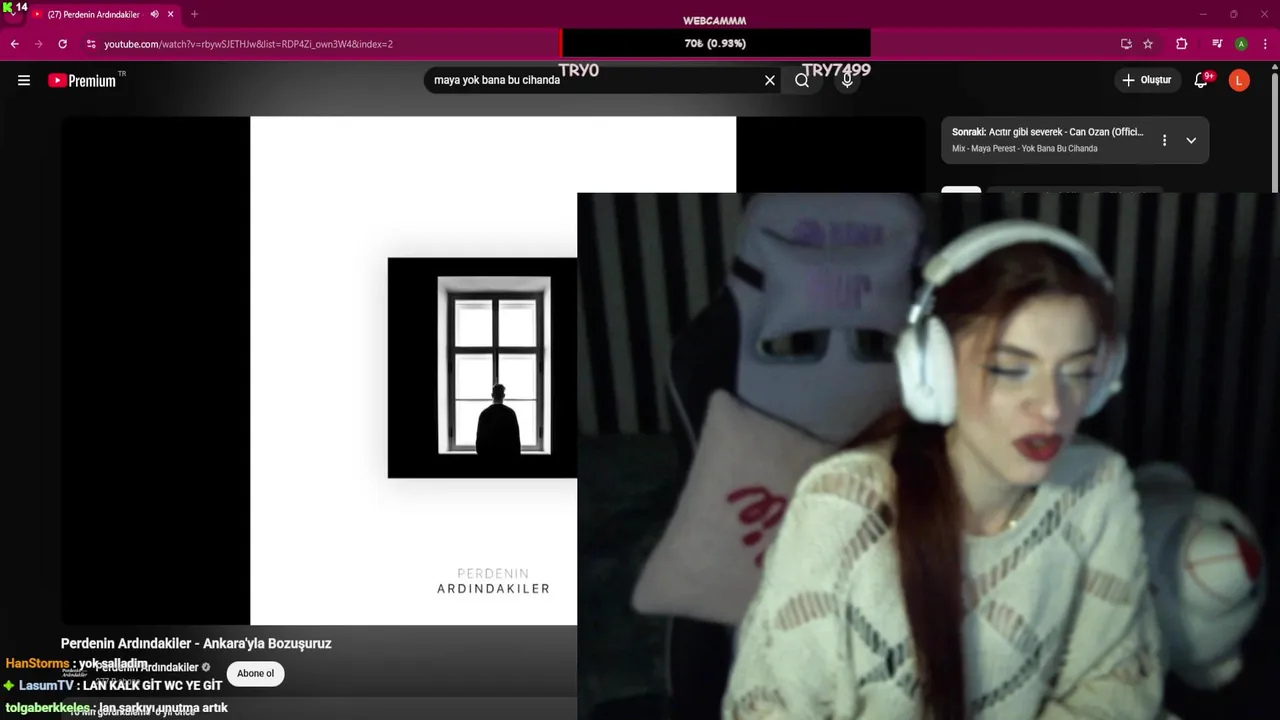Screen dimensions: 1280x720
Task: Subscribe using the Abone ol button
Action: click(255, 673)
